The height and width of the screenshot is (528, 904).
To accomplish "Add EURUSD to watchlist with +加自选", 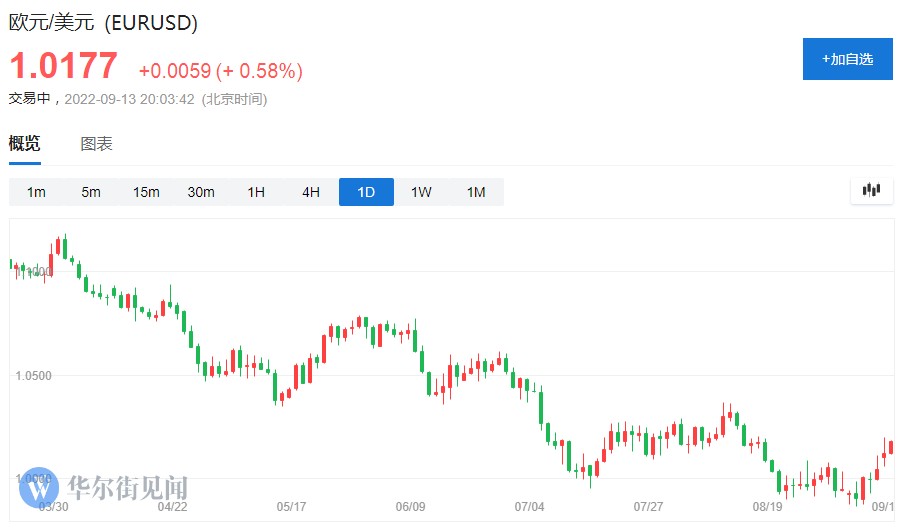I will pyautogui.click(x=848, y=59).
